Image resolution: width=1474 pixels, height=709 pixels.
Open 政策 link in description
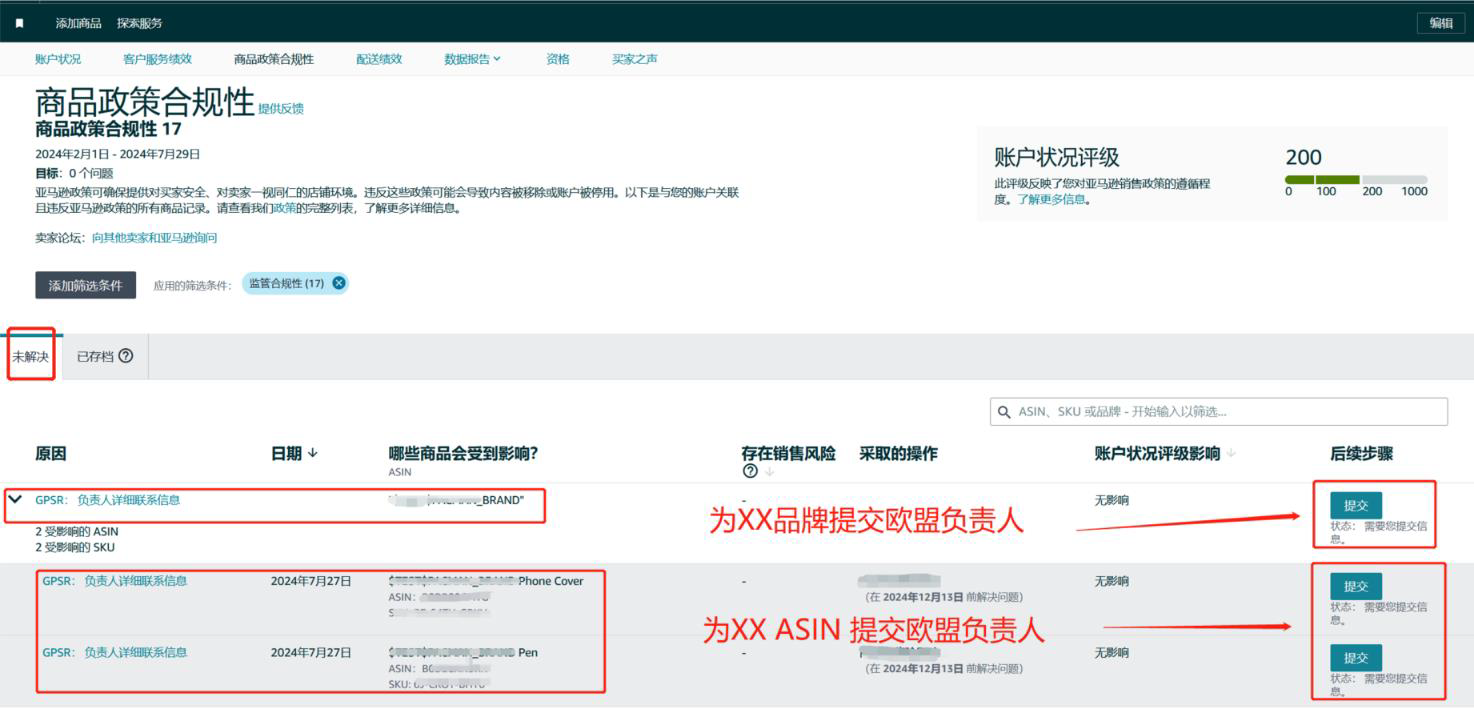[x=285, y=209]
